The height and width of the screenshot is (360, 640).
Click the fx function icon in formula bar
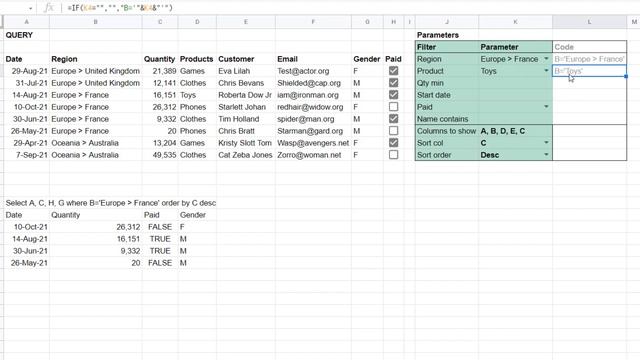(x=49, y=8)
